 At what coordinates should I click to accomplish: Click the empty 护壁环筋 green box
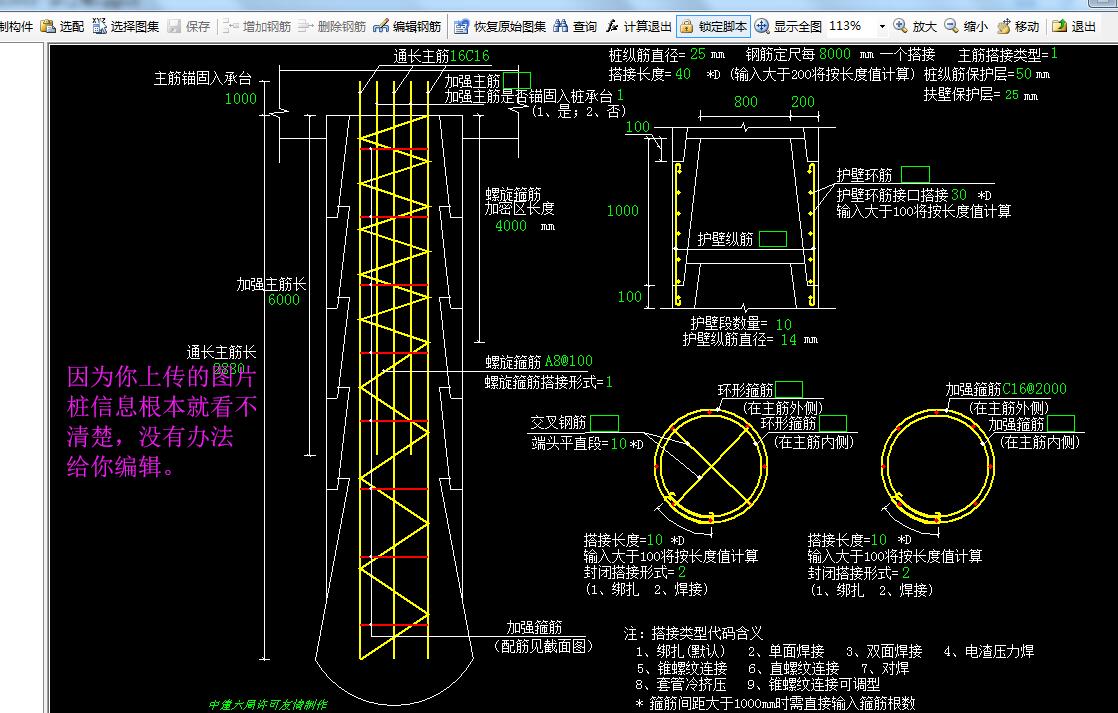916,175
